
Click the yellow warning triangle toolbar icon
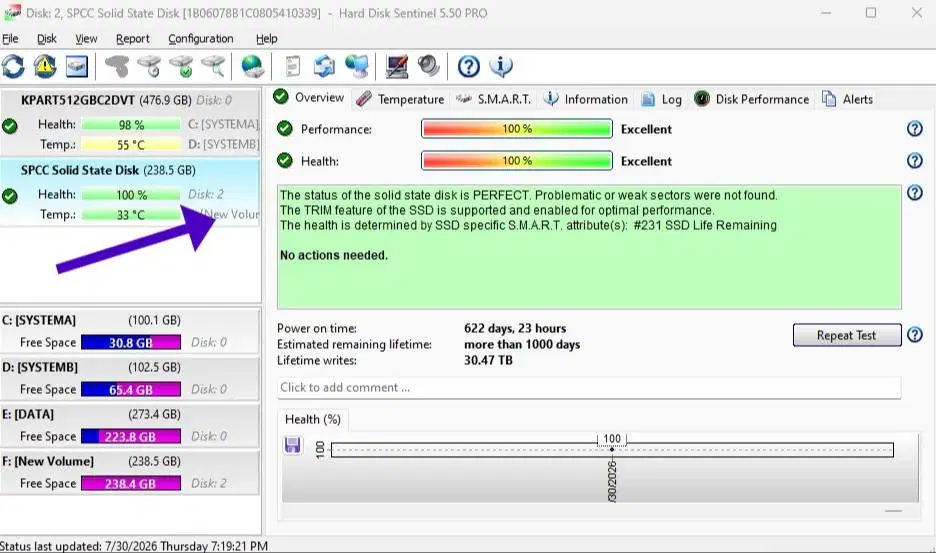[x=45, y=66]
